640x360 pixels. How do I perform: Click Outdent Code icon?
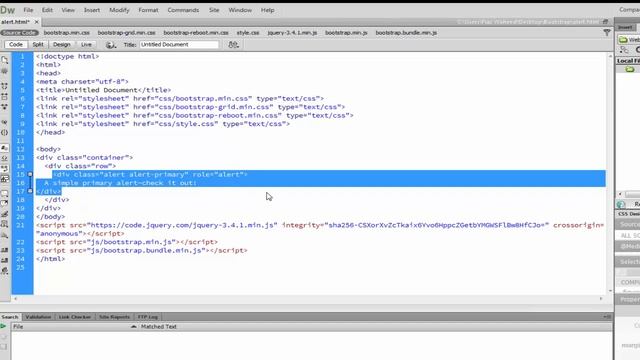4,260
